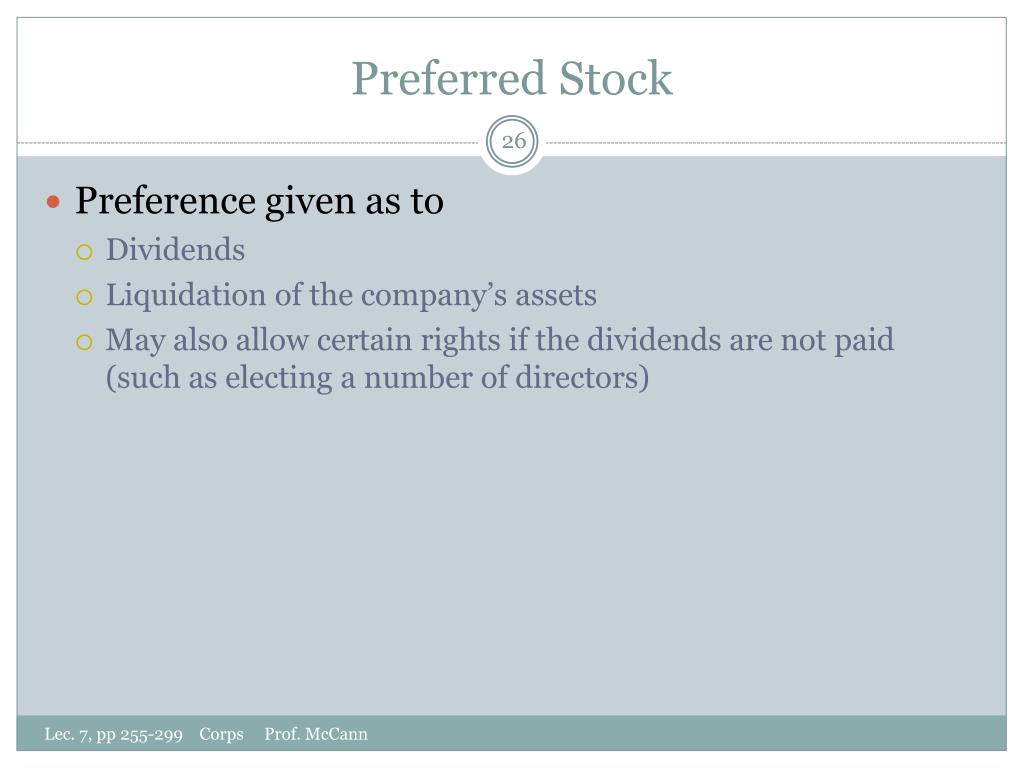Select the red bullet before Preference
1024x768 pixels.
coord(54,202)
